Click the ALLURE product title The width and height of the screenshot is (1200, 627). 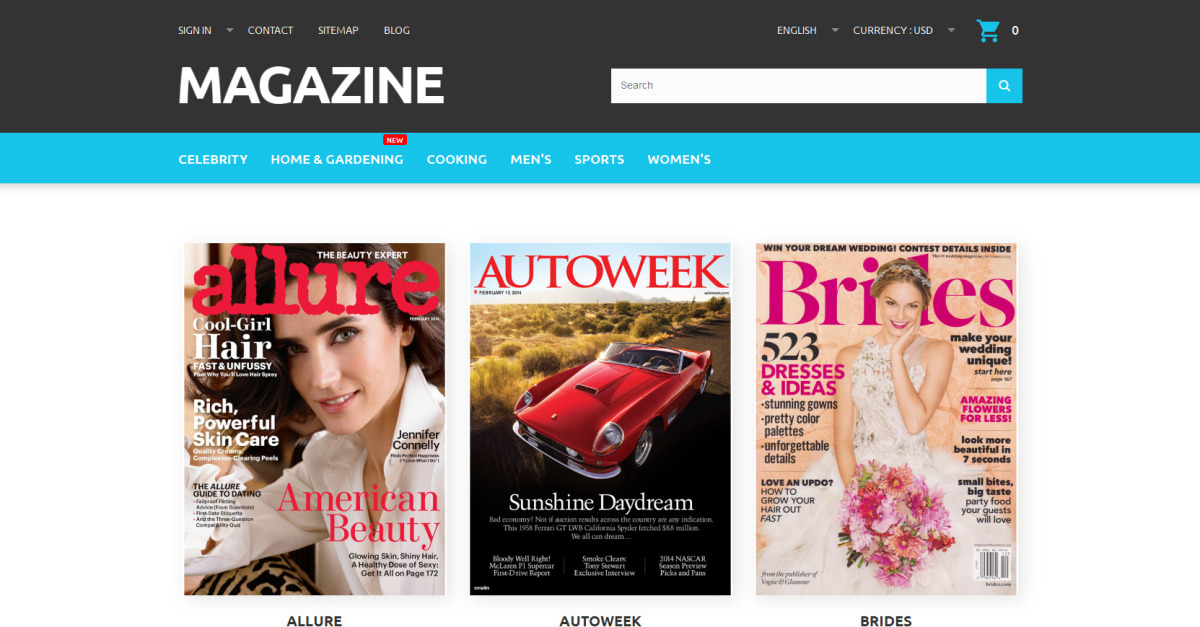point(314,621)
